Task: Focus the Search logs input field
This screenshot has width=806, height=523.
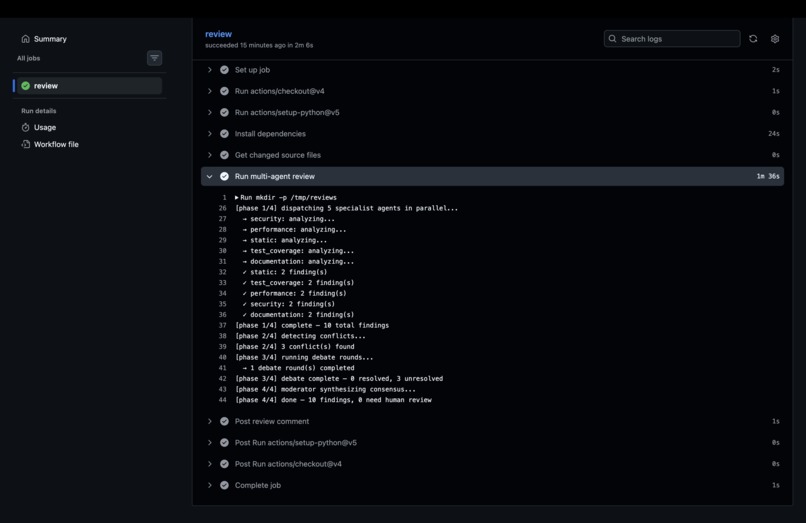Action: [x=672, y=39]
